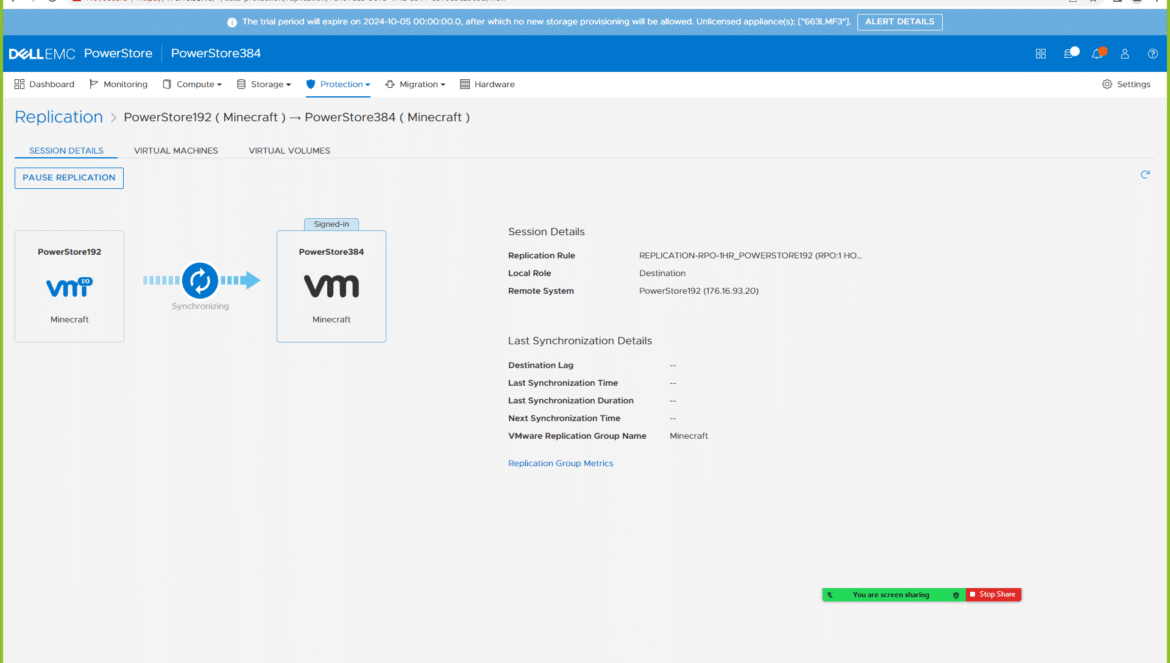This screenshot has height=663, width=1170.
Task: Open Settings with the gear icon
Action: click(x=1126, y=84)
